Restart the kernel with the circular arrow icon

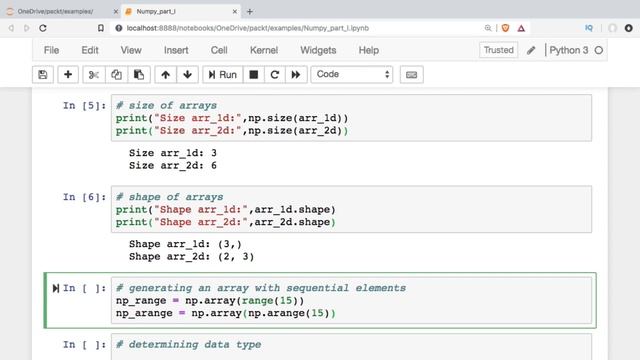pyautogui.click(x=275, y=75)
